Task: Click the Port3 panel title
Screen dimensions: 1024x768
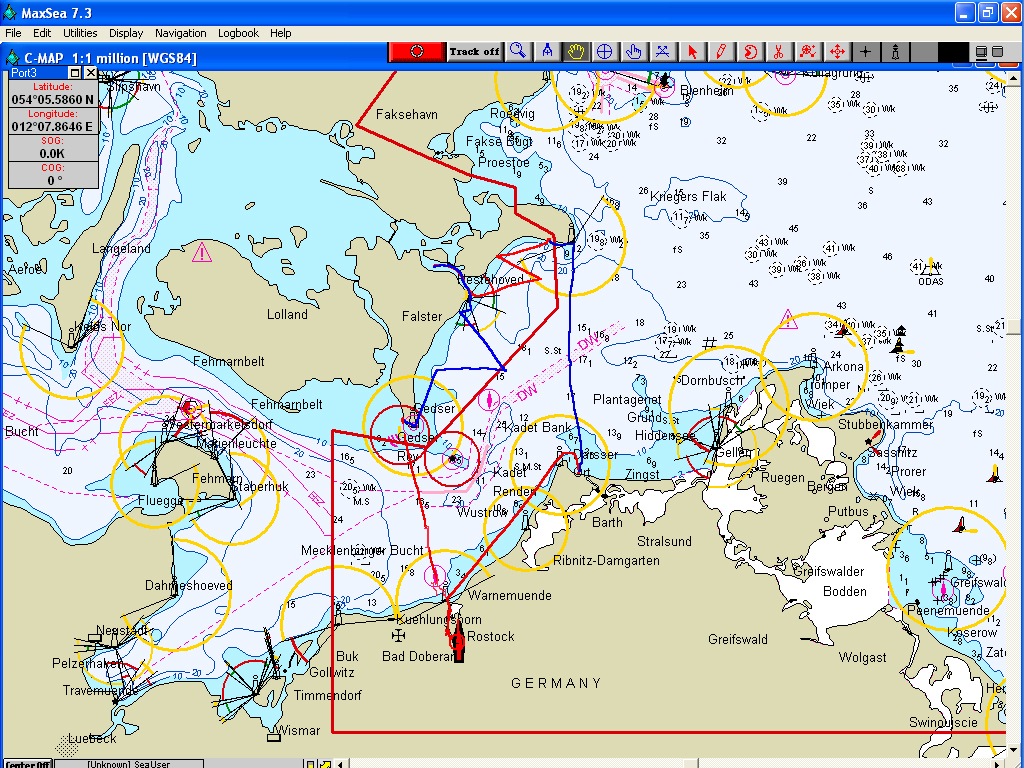Action: tap(24, 72)
